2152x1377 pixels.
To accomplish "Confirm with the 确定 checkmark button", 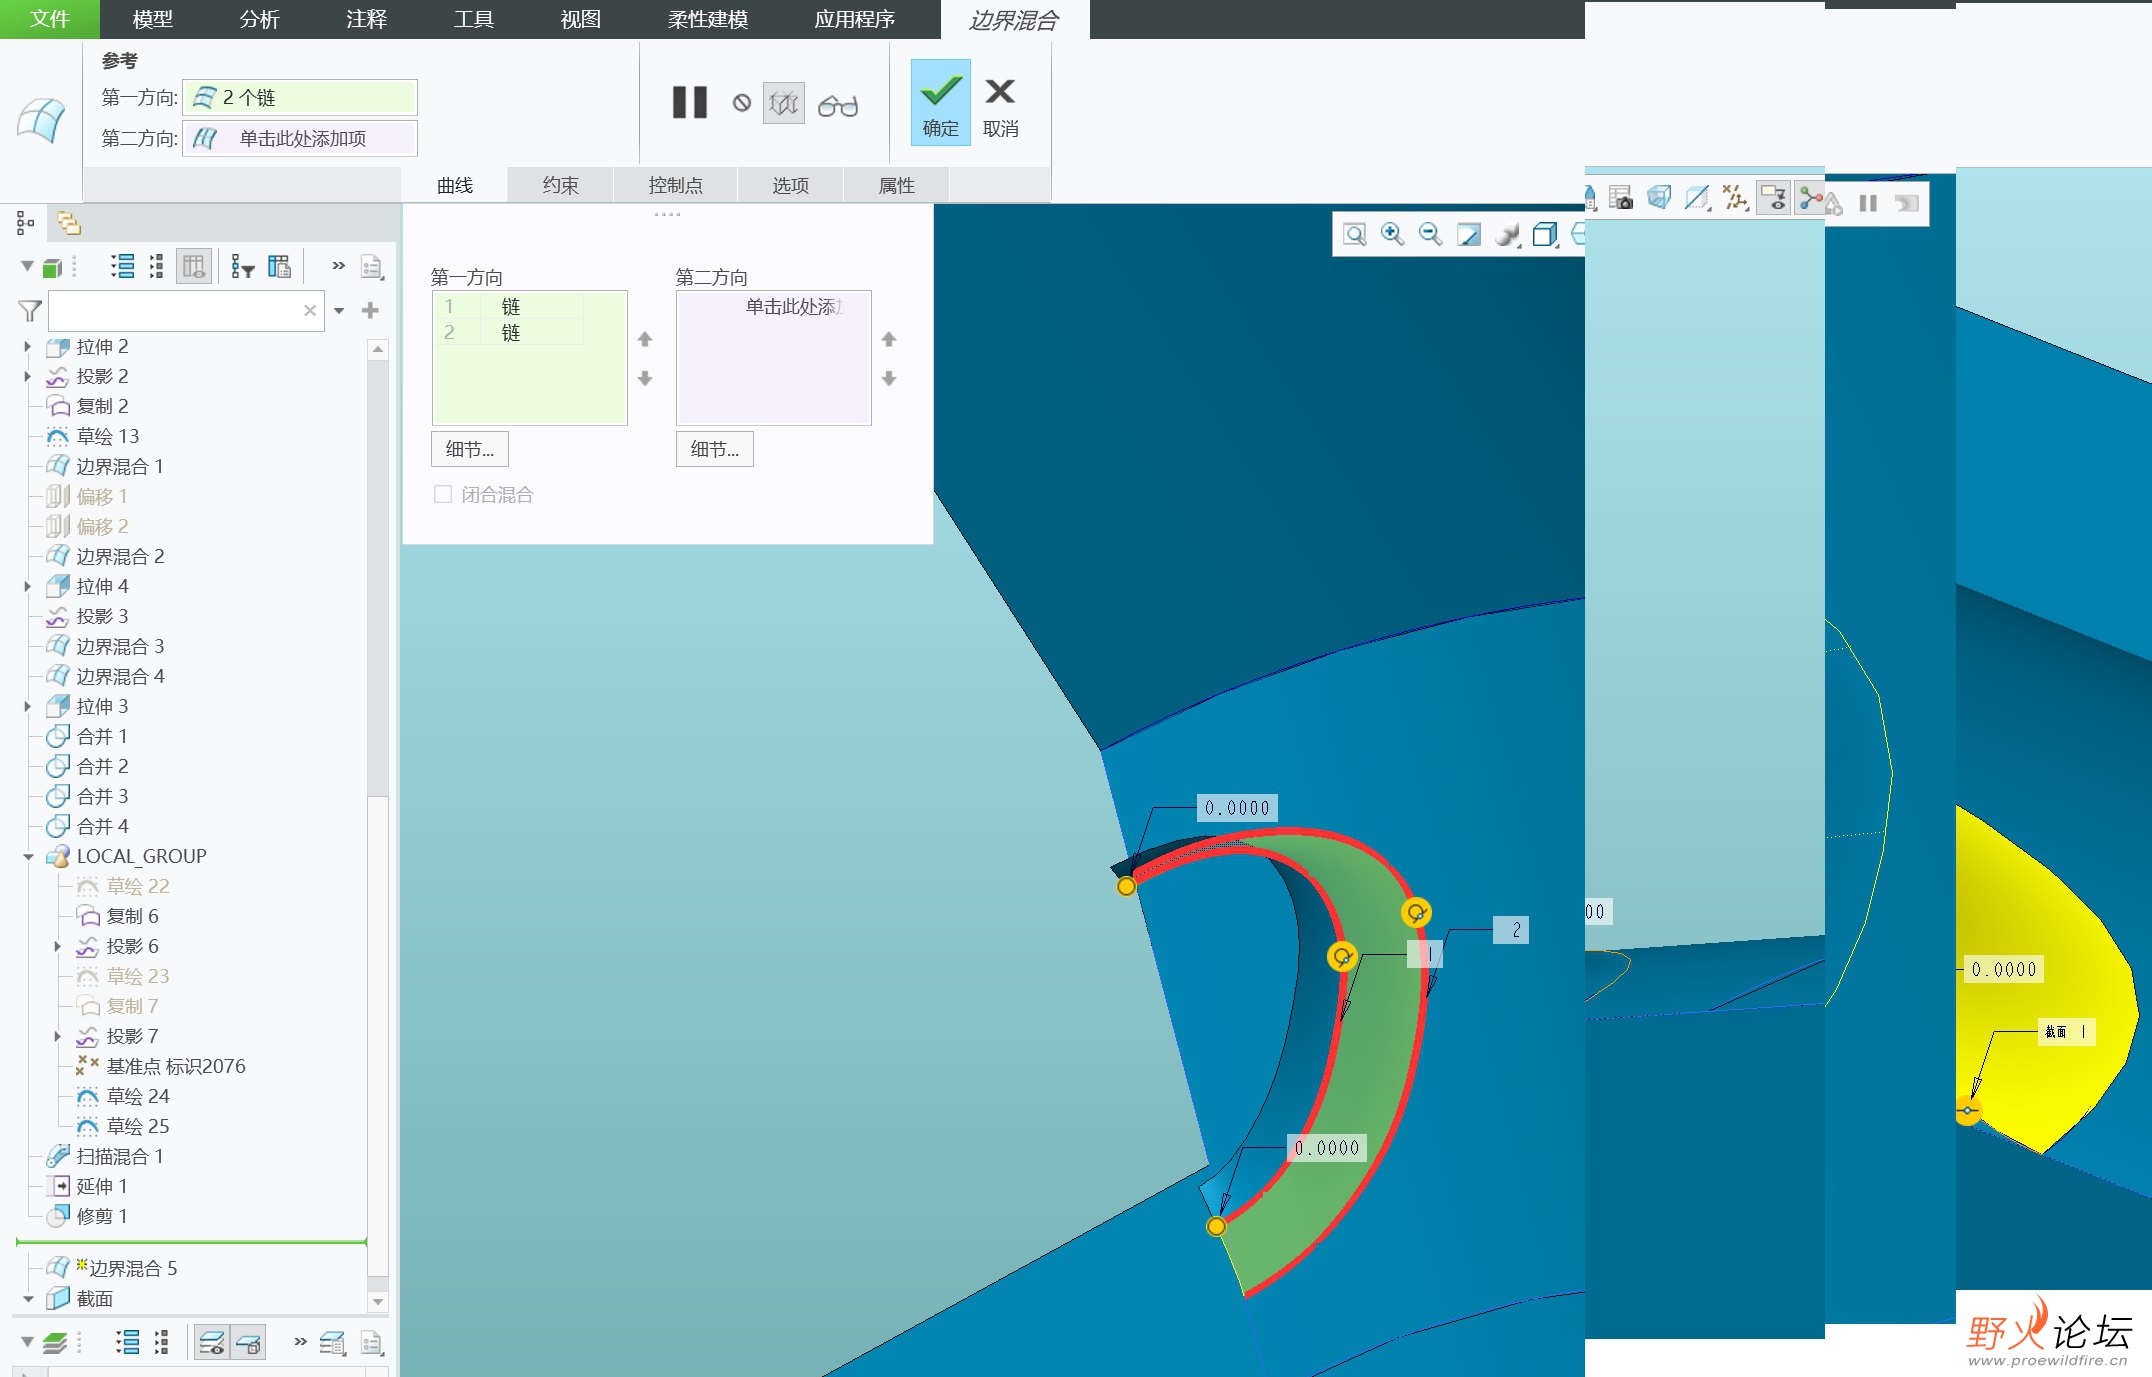I will [940, 103].
